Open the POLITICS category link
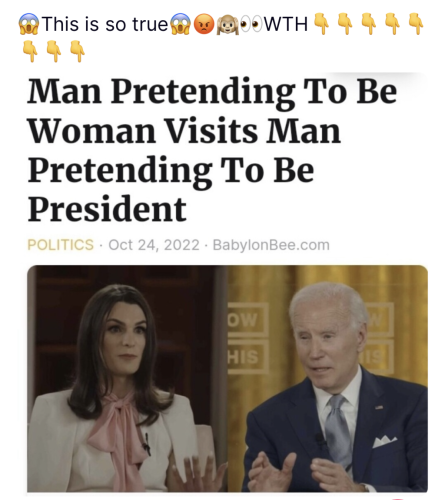This screenshot has height=500, width=445. tap(60, 245)
